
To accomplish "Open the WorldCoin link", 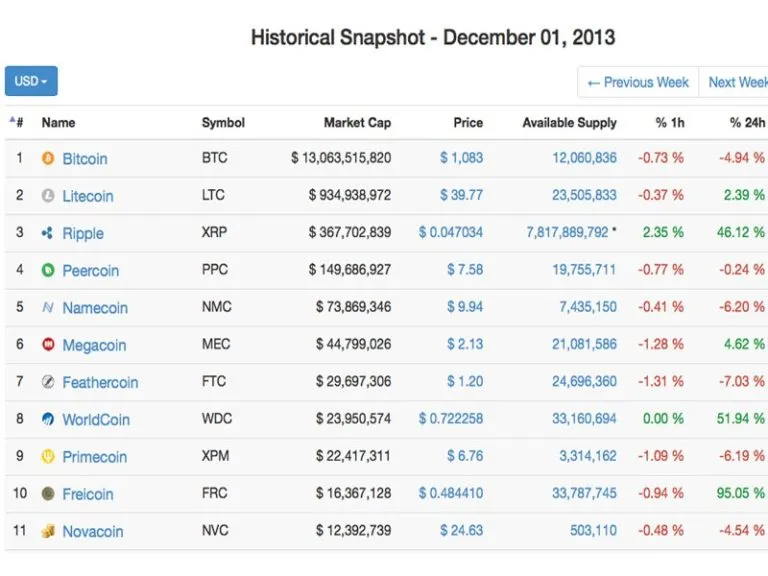I will (x=96, y=419).
